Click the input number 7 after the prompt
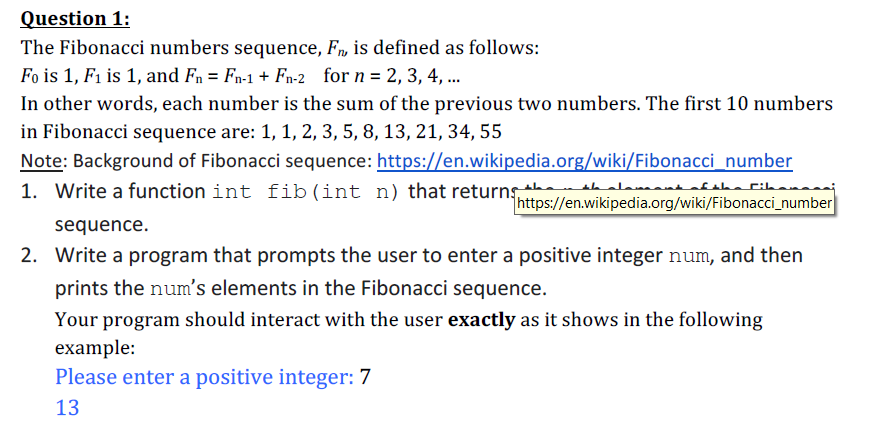This screenshot has height=439, width=872. tap(365, 377)
